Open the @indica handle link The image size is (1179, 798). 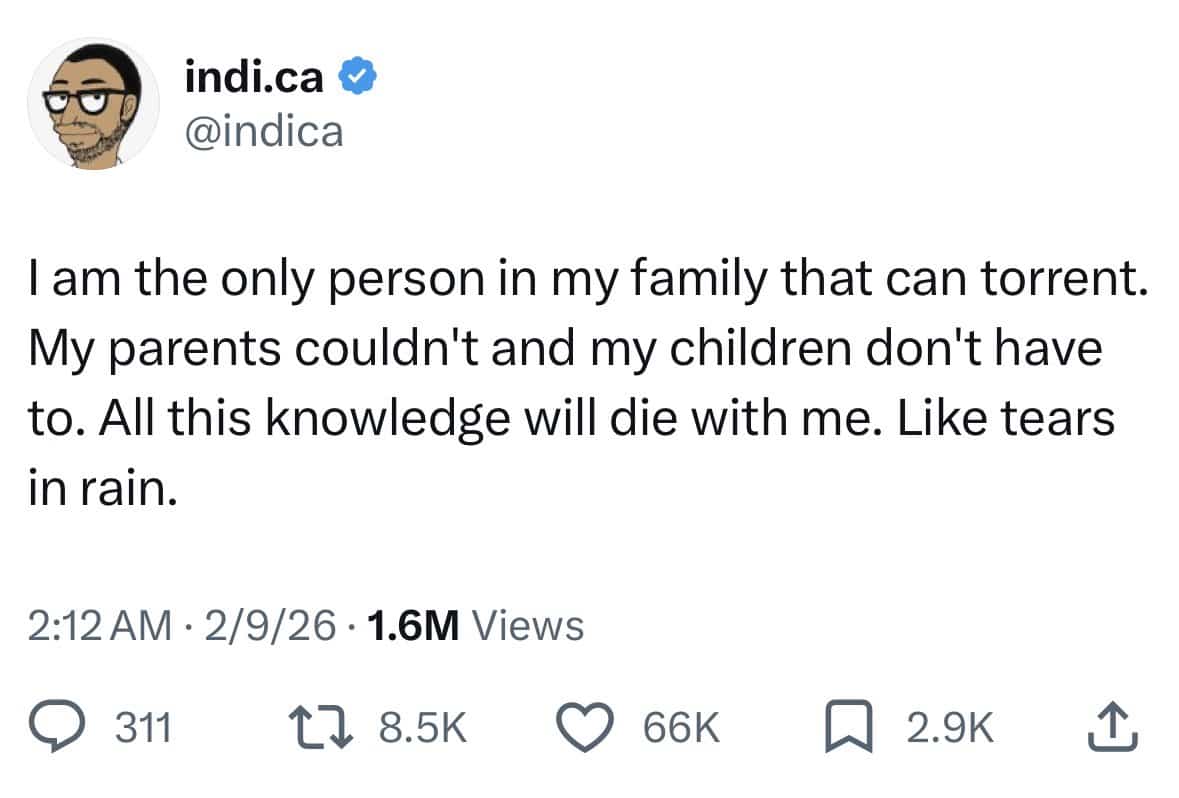(x=264, y=132)
